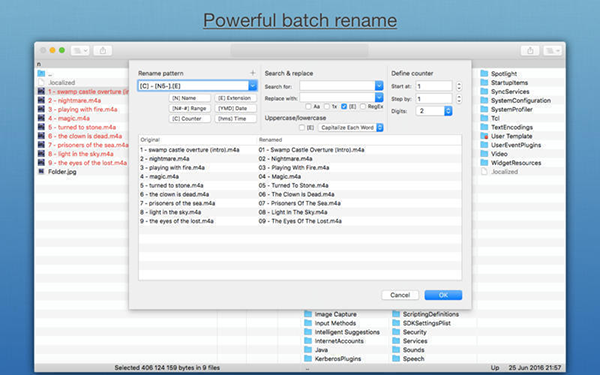
Task: Click file icon of '8 - light in the sky.m4a'
Action: click(x=41, y=153)
